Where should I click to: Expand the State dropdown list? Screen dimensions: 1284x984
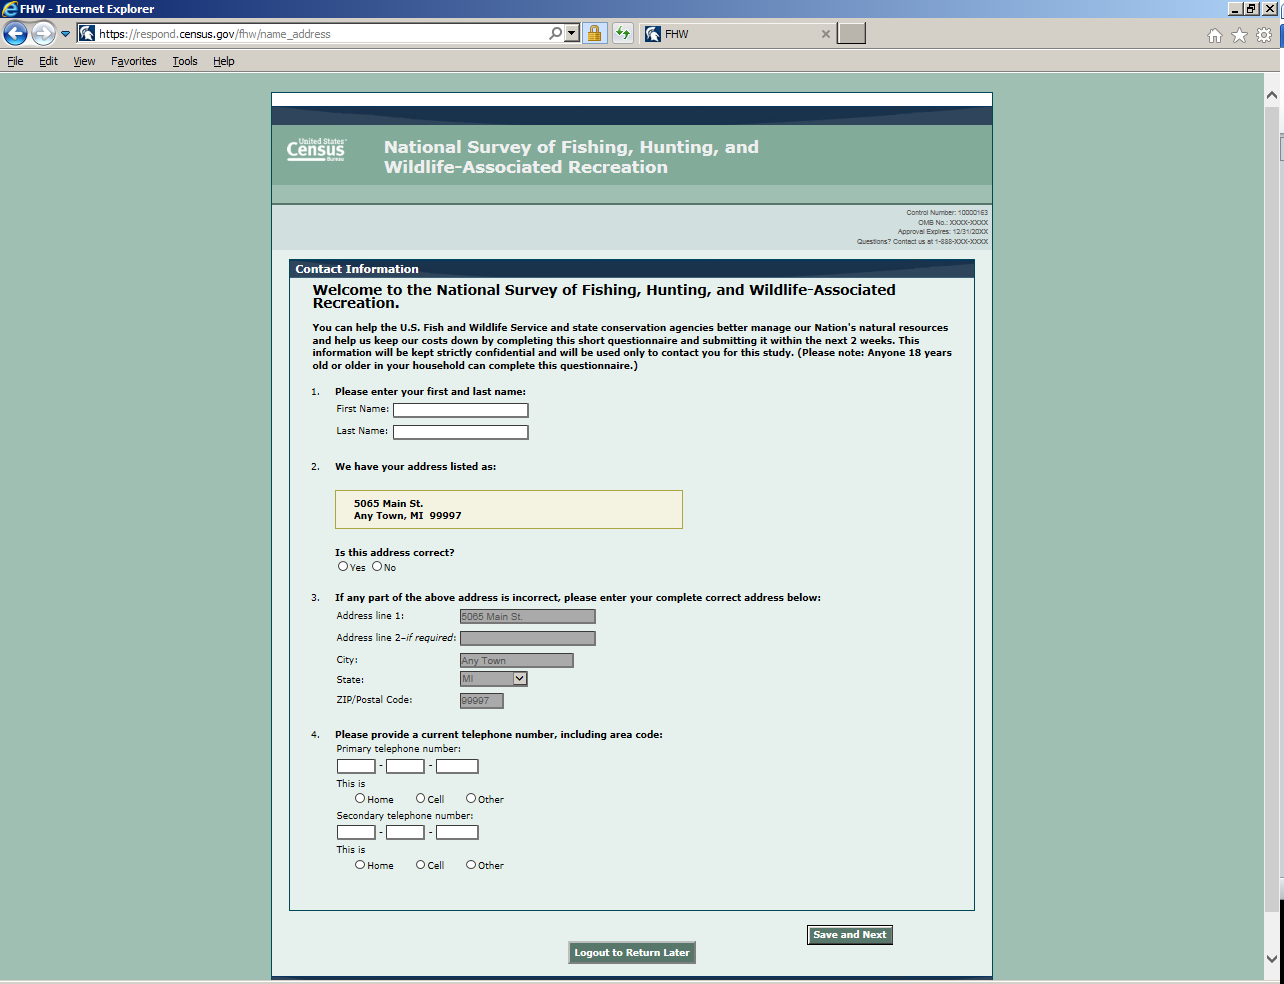(519, 679)
